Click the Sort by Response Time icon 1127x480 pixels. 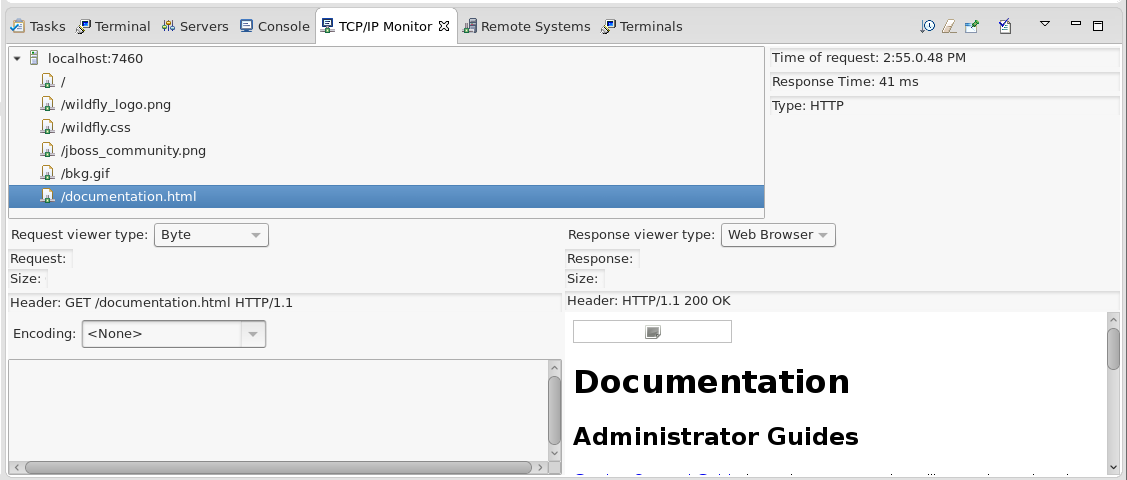point(928,26)
